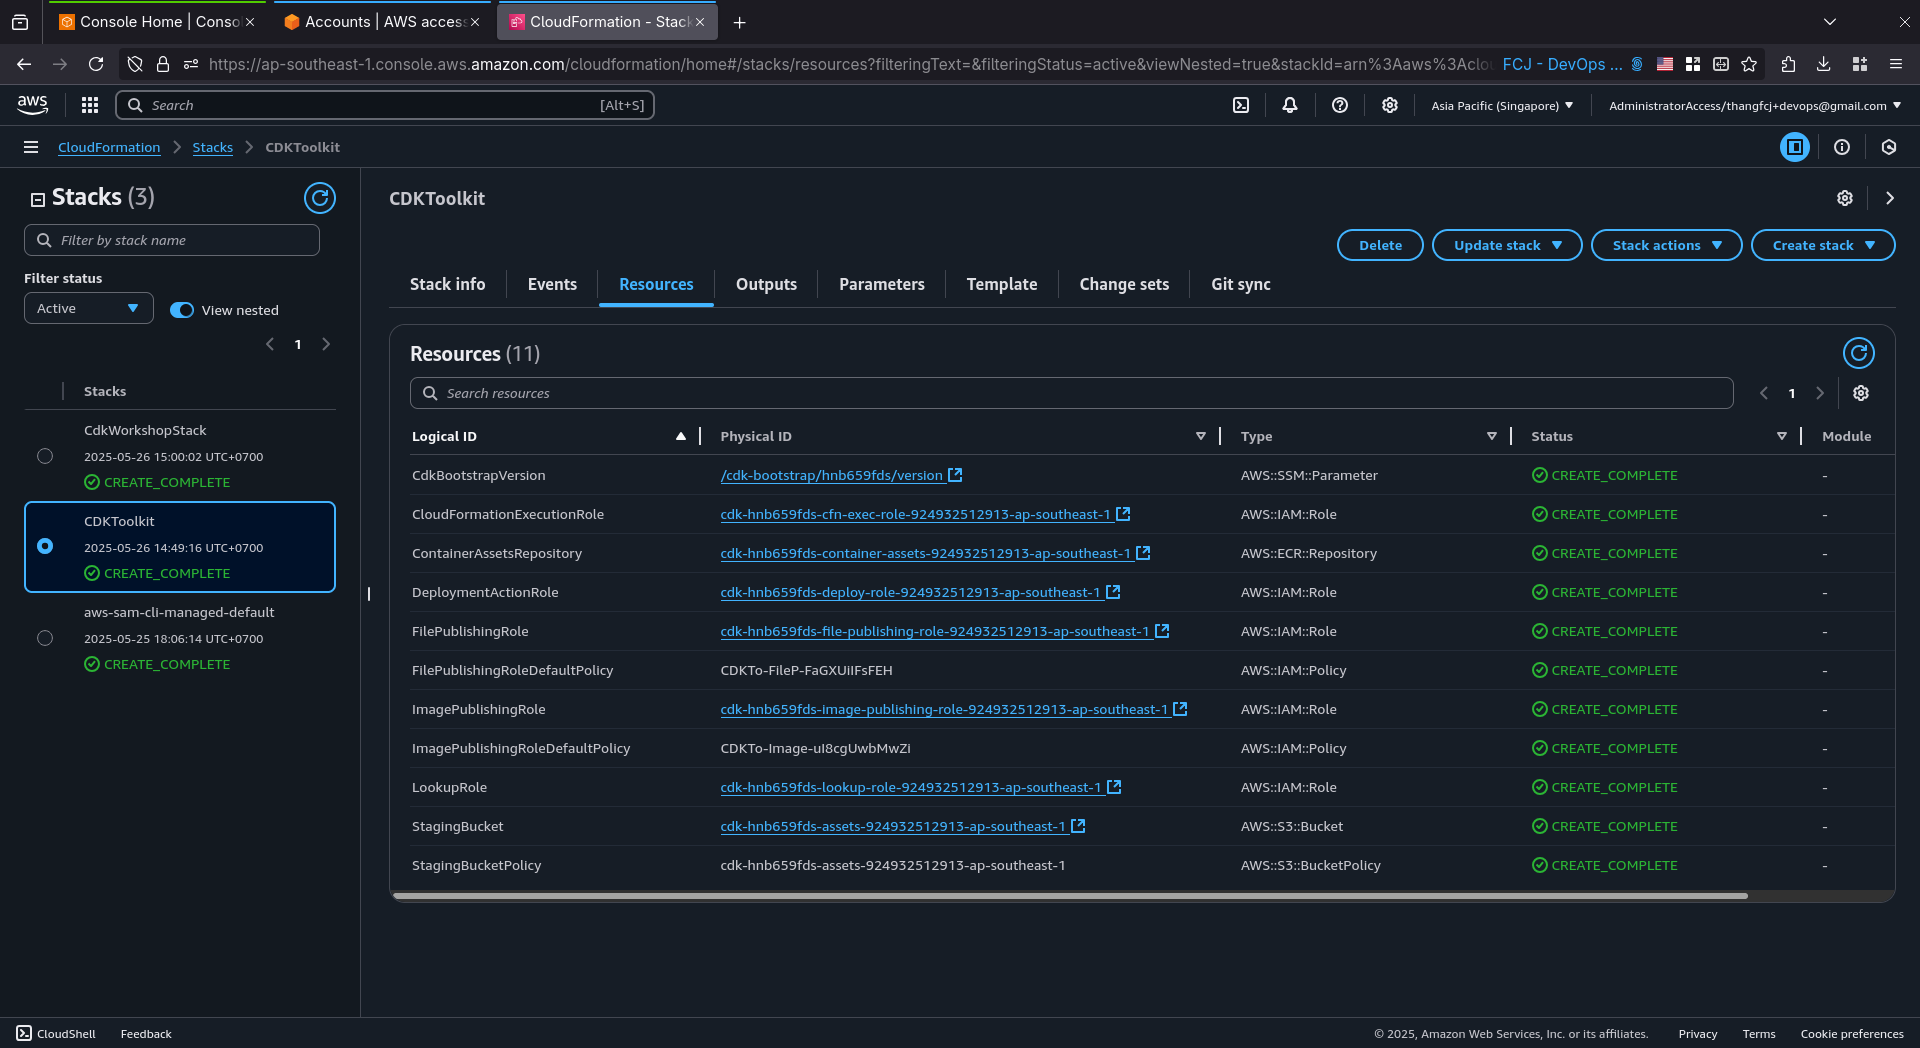The height and width of the screenshot is (1048, 1920).
Task: Click browser reload button
Action: [x=96, y=64]
